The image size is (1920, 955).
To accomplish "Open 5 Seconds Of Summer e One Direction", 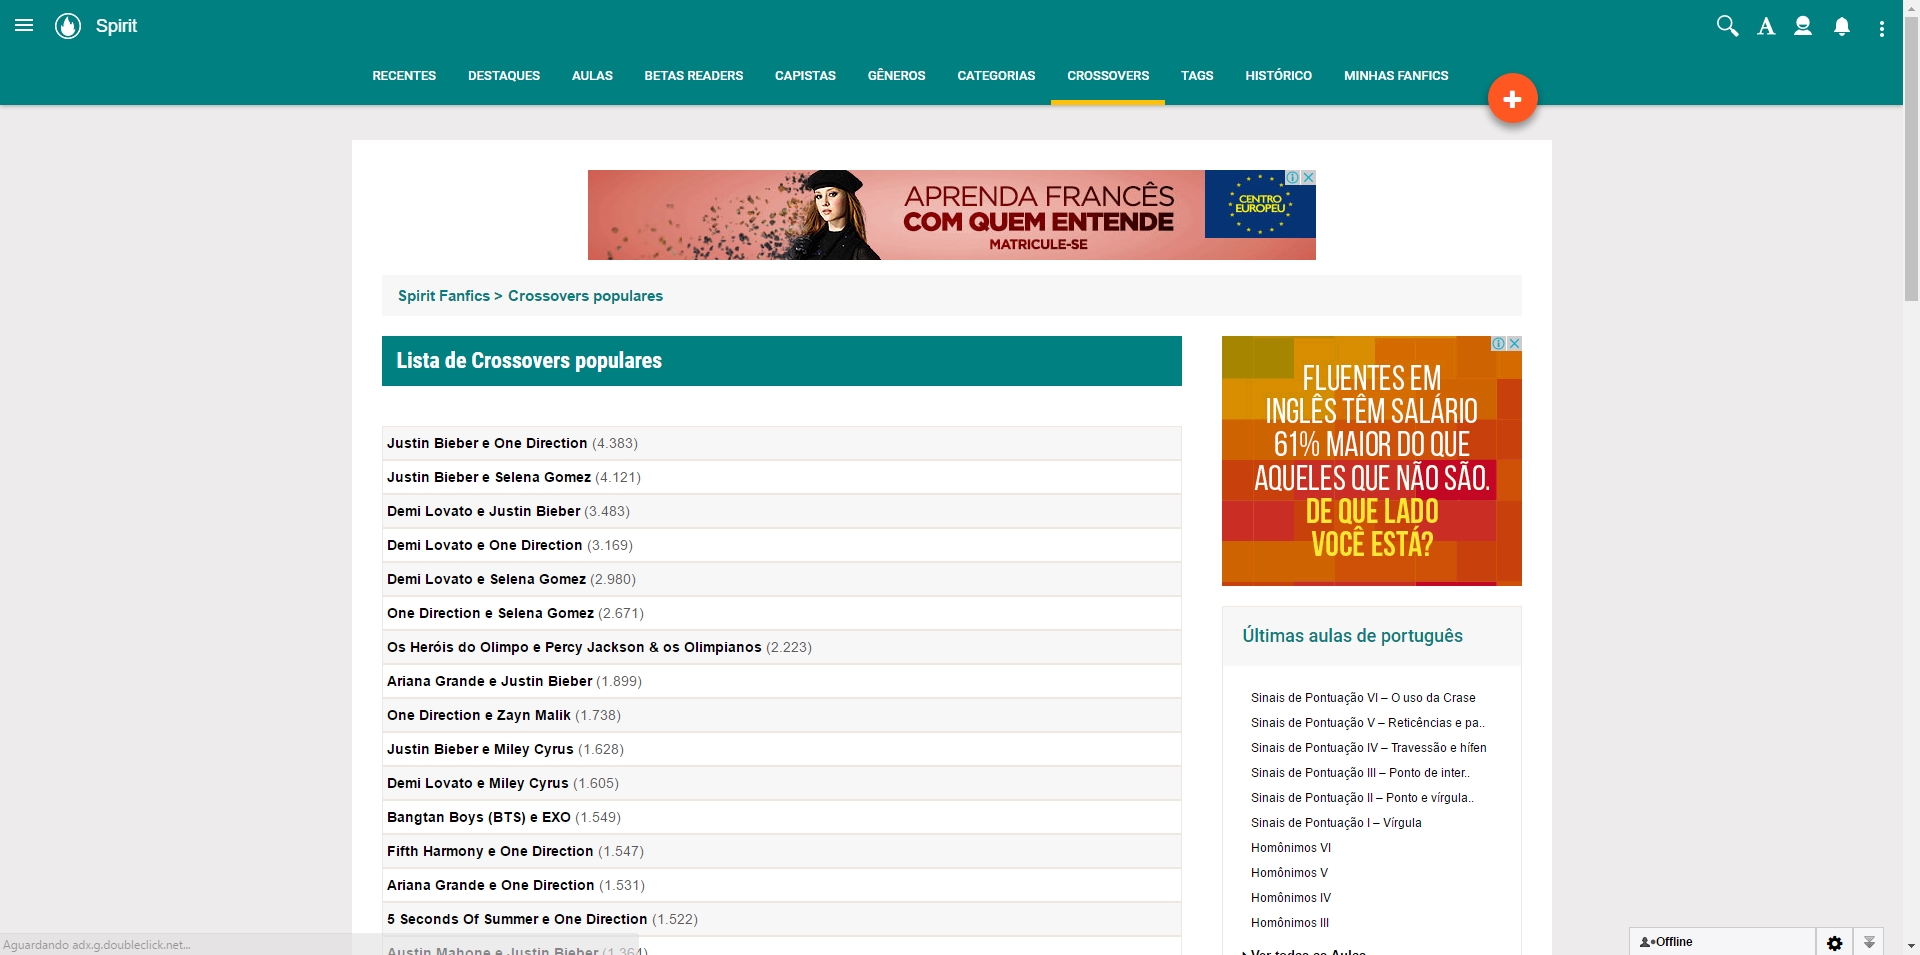I will point(517,919).
